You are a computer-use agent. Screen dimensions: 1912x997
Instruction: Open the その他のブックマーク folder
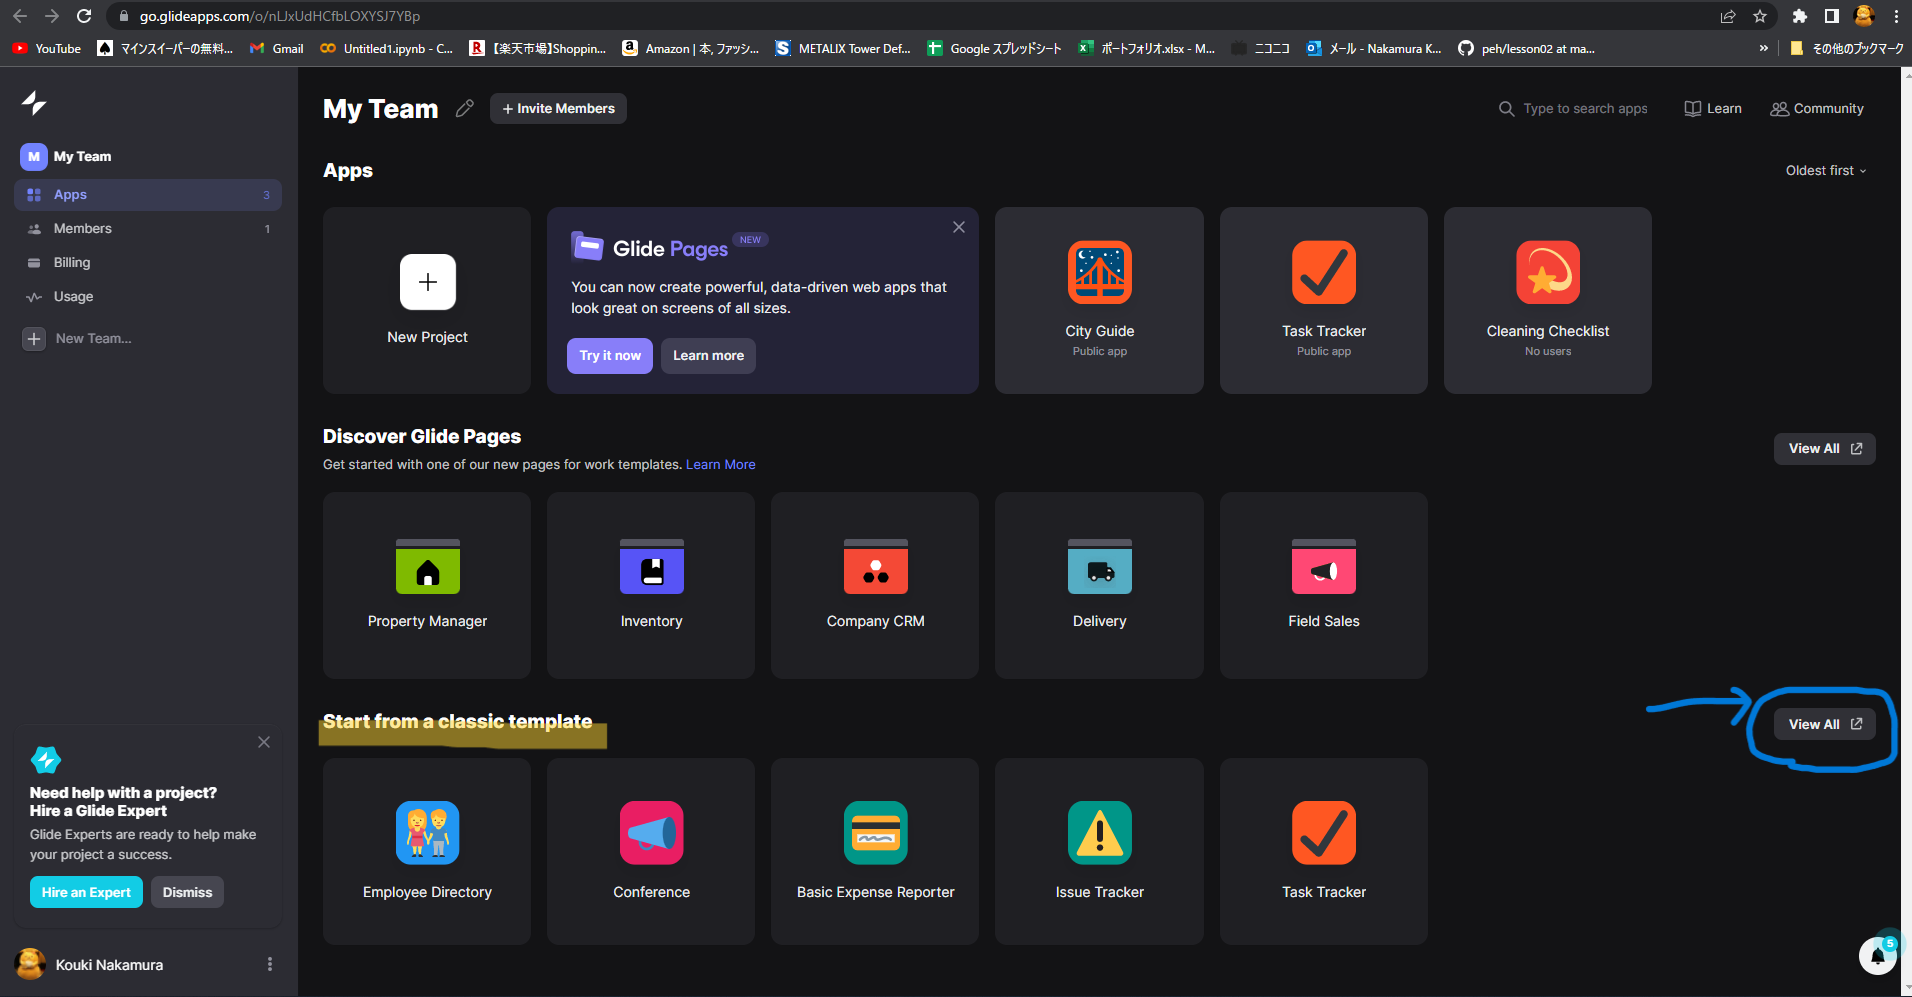pos(1846,48)
